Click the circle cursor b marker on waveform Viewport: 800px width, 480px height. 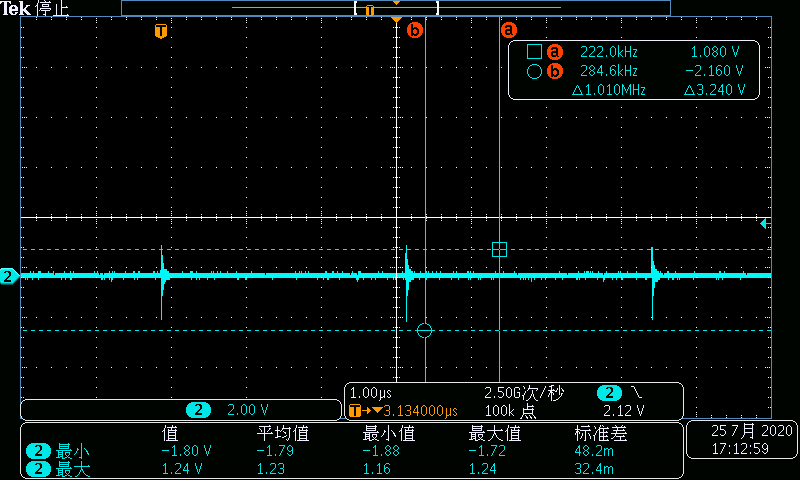pos(424,331)
